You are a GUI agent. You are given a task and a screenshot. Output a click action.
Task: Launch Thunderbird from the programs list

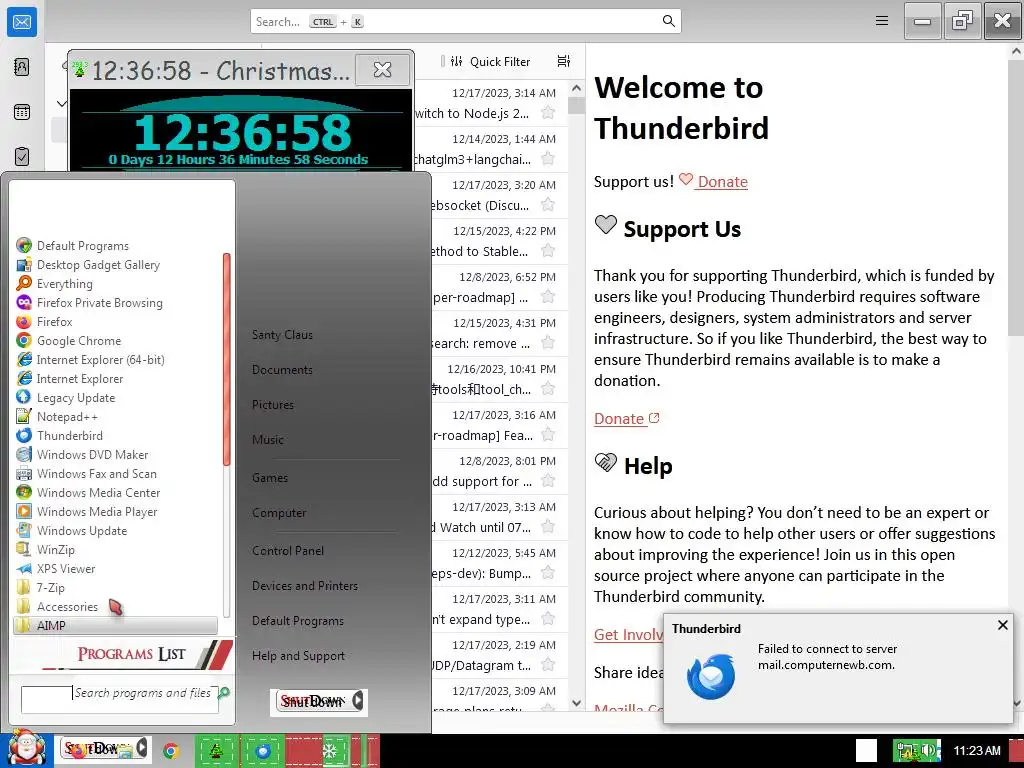pos(69,435)
